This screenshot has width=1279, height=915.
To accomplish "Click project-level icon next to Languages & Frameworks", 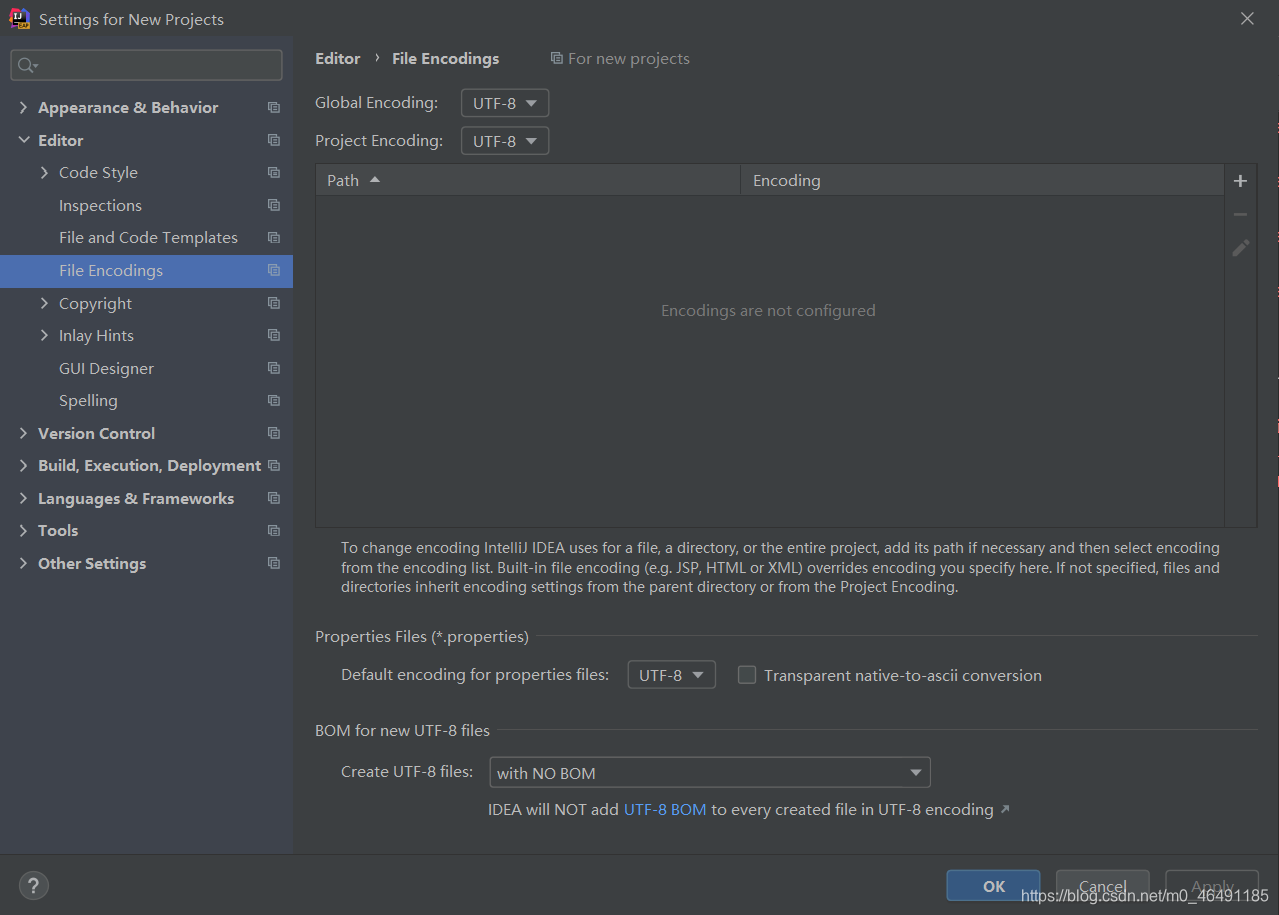I will [x=273, y=498].
